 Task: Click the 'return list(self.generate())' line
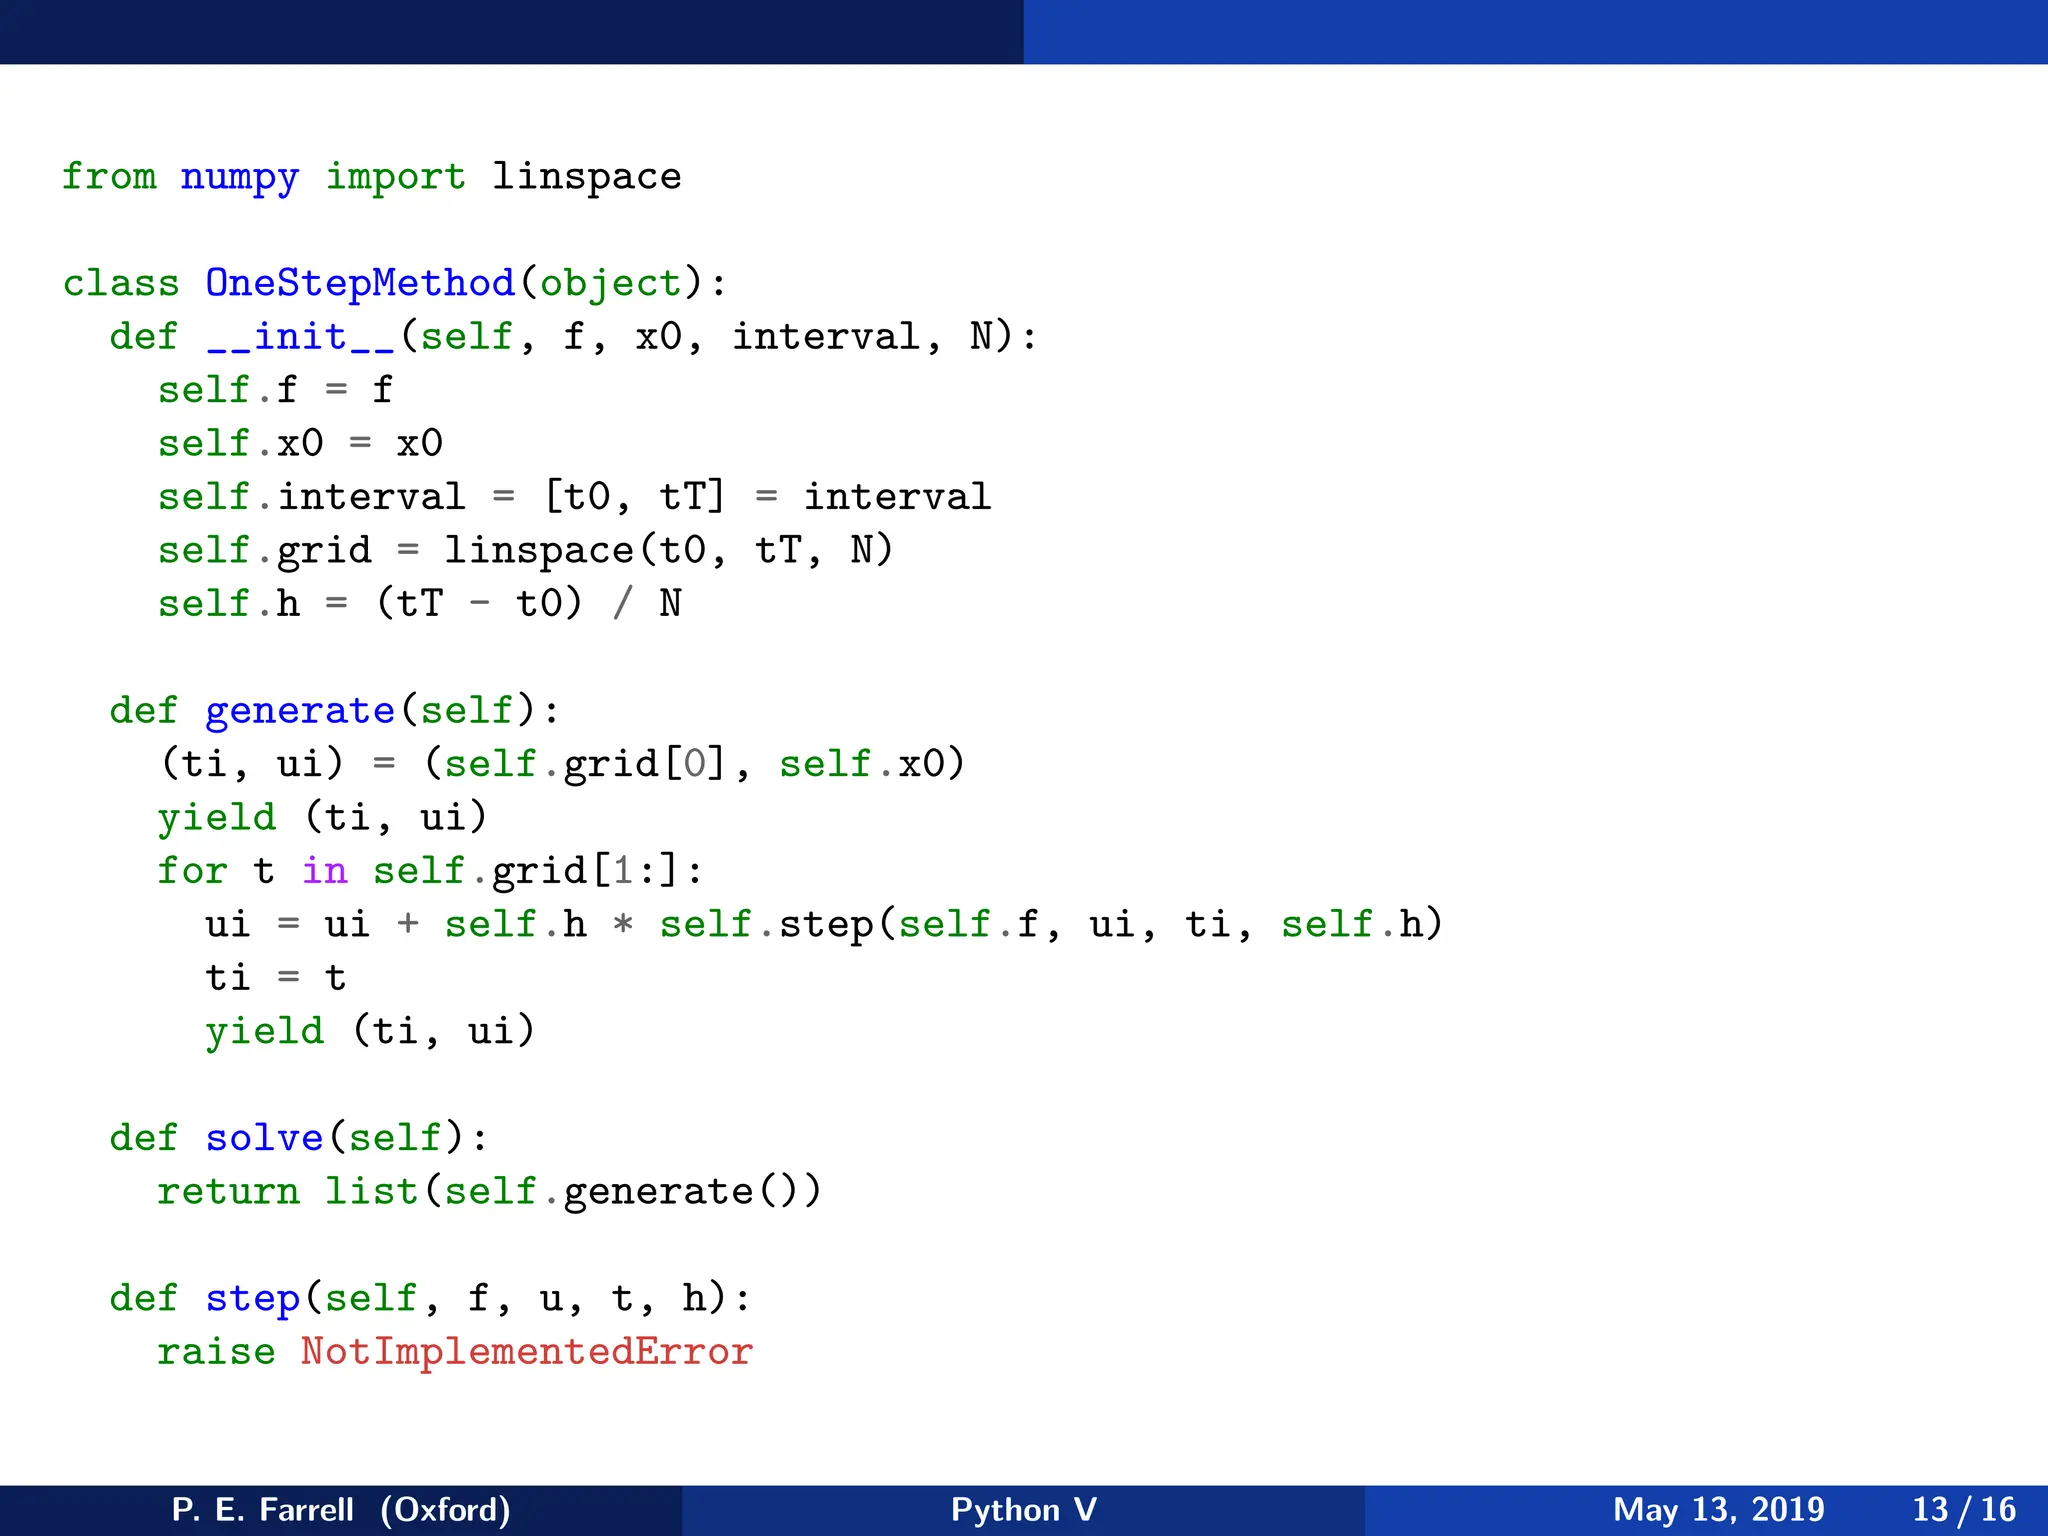coord(489,1192)
